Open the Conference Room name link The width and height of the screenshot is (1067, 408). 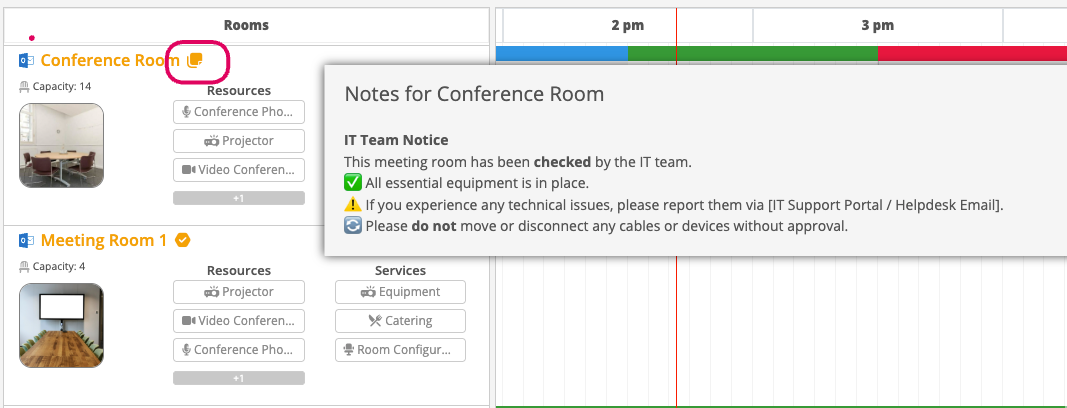click(x=110, y=61)
